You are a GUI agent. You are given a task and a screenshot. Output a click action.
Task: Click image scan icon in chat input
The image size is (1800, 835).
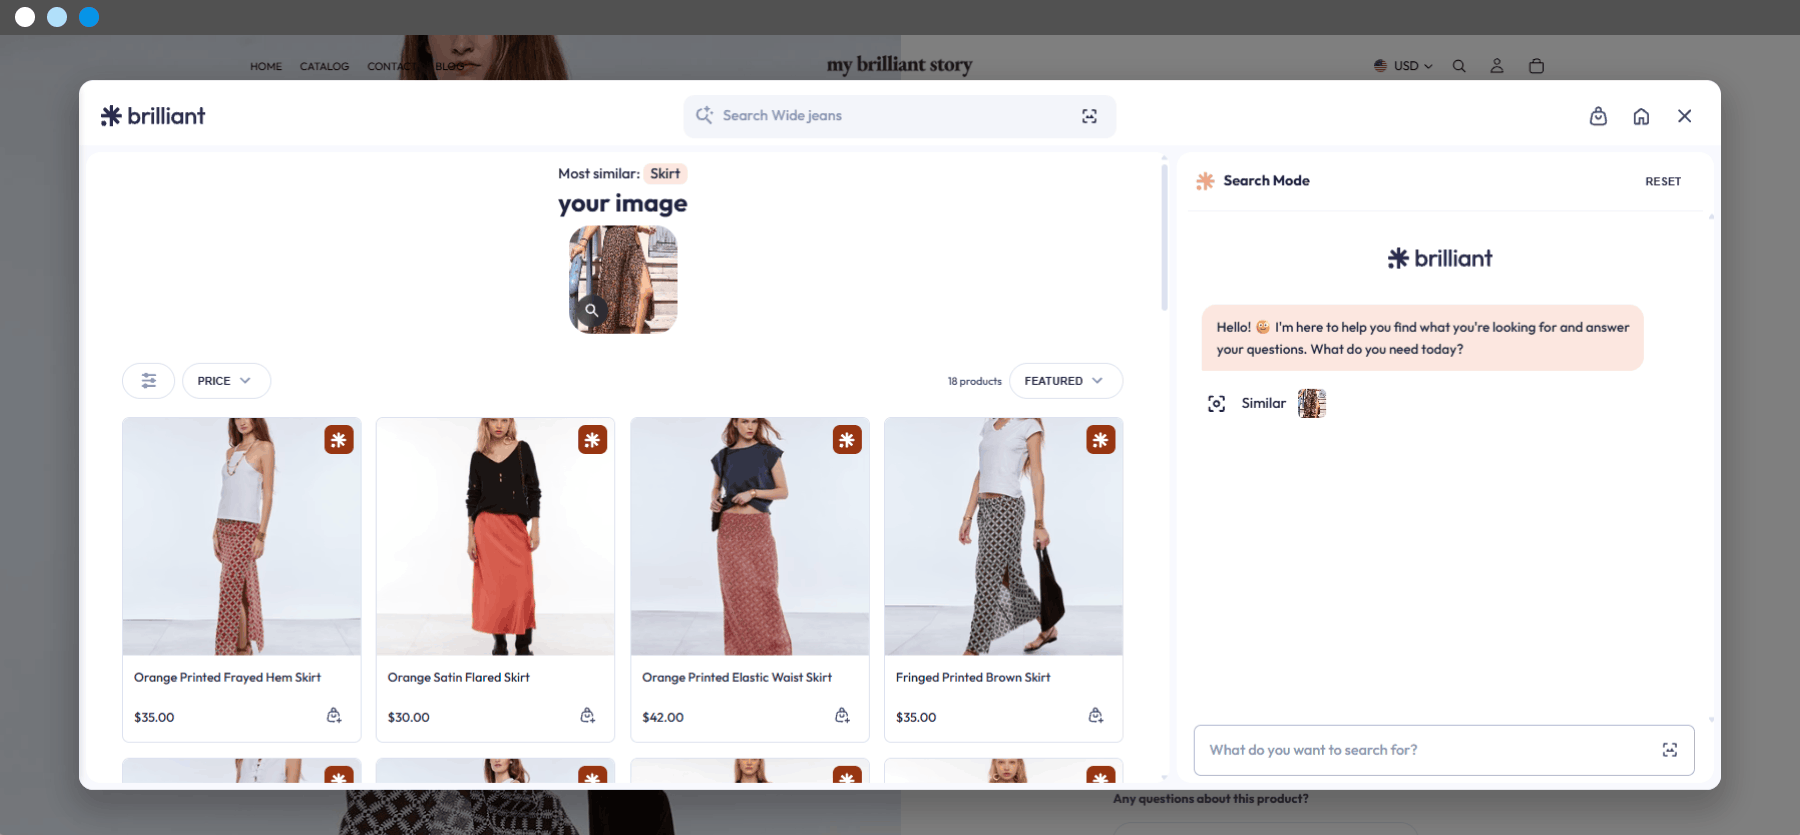(x=1670, y=750)
